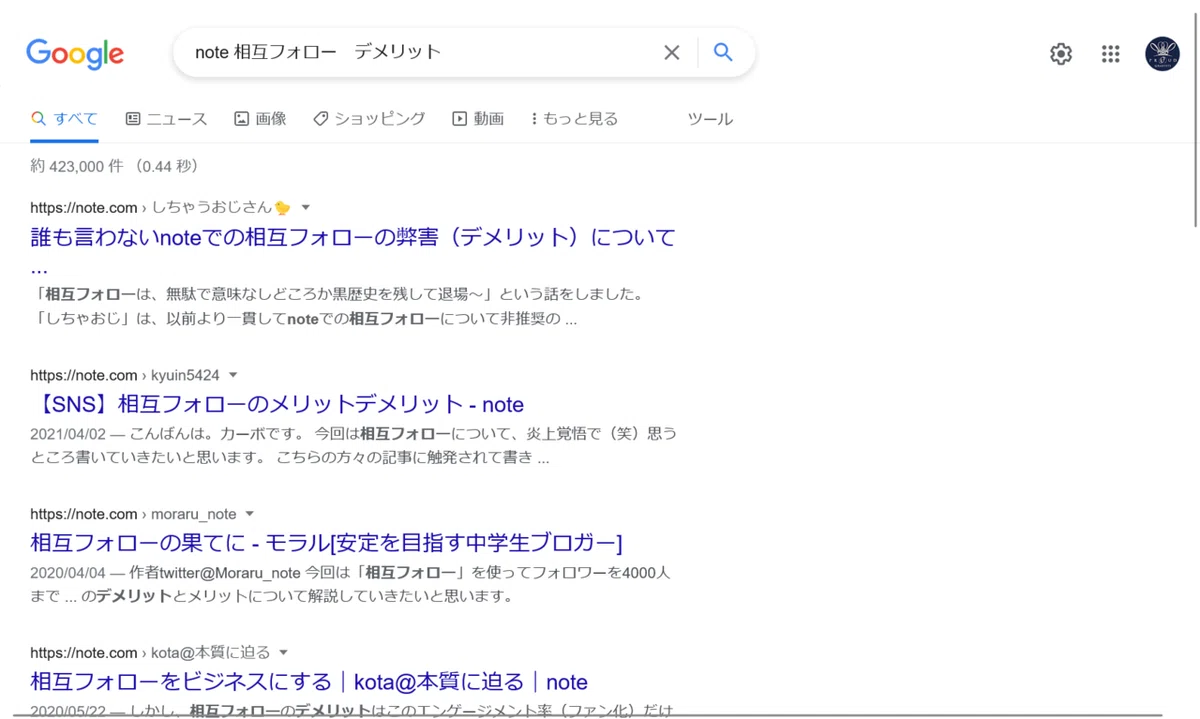This screenshot has width=1200, height=719.
Task: Click URL https://note.com › kyuin5424
Action: pyautogui.click(x=125, y=375)
